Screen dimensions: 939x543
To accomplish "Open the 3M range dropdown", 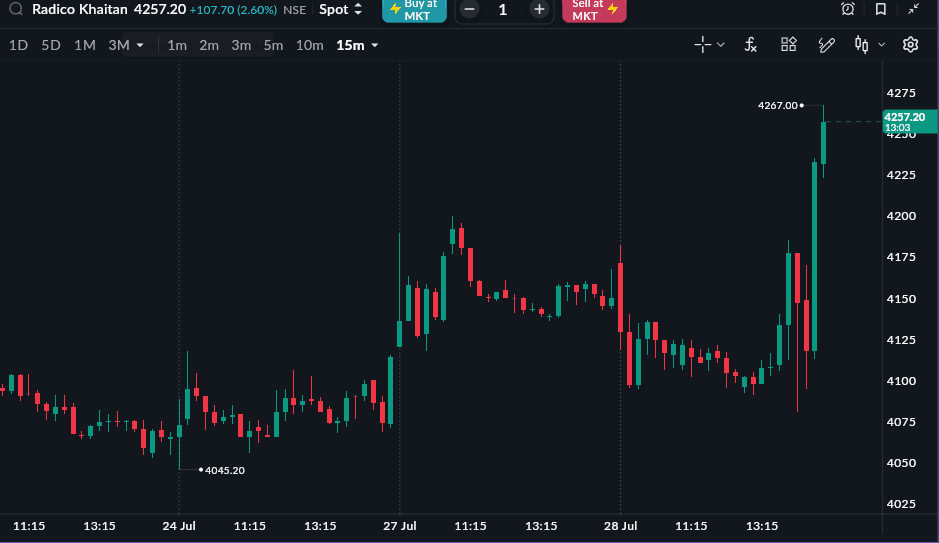I will (126, 45).
